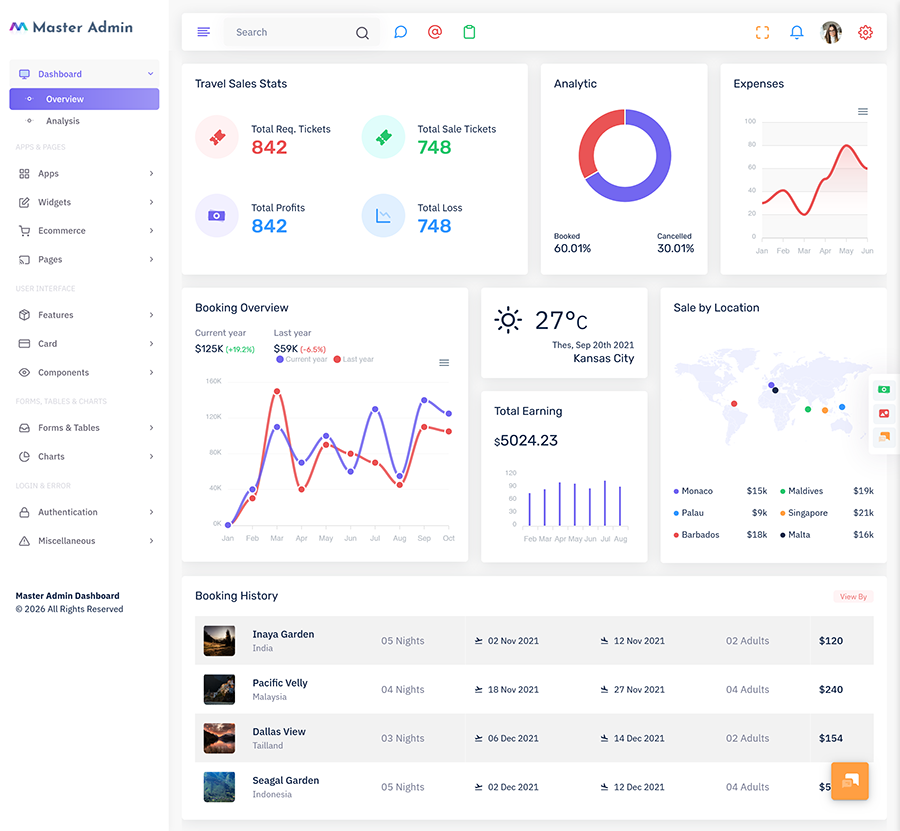Toggle fullscreen with the orange frame icon
900x831 pixels.
tap(762, 32)
